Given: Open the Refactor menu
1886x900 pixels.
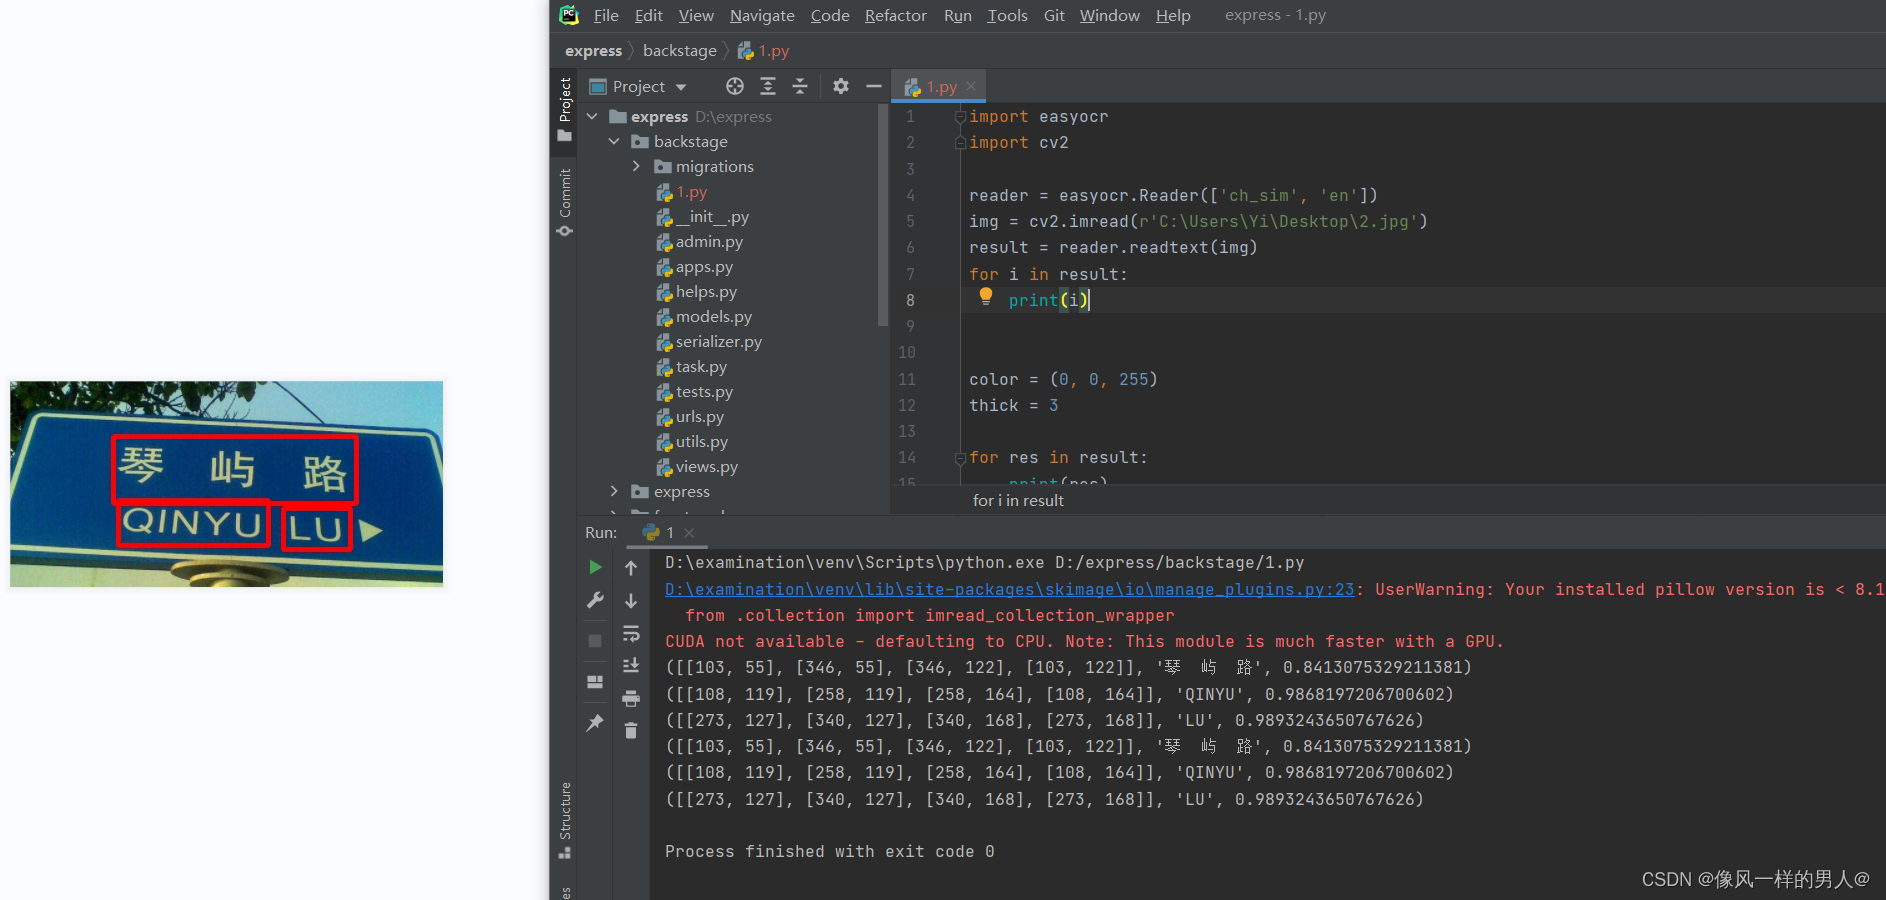Looking at the screenshot, I should (x=895, y=15).
